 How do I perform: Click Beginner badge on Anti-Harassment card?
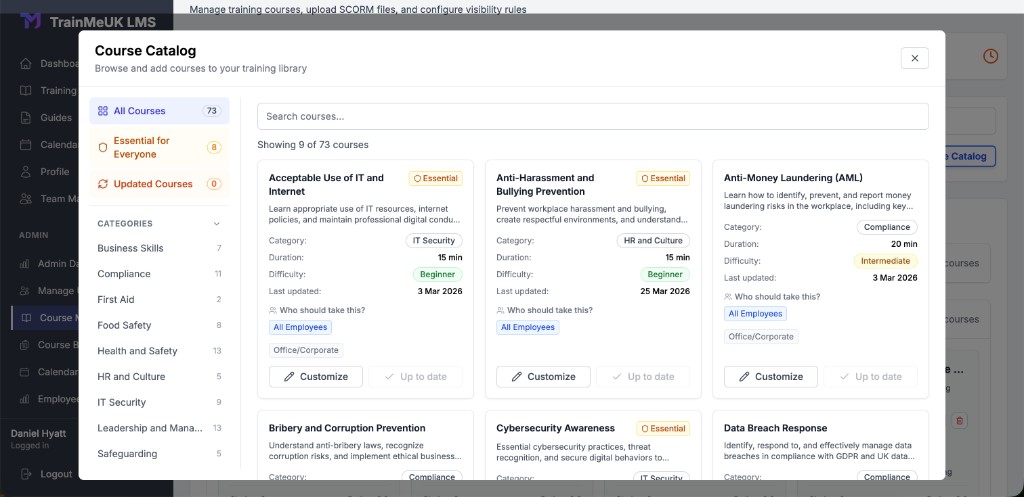(665, 274)
